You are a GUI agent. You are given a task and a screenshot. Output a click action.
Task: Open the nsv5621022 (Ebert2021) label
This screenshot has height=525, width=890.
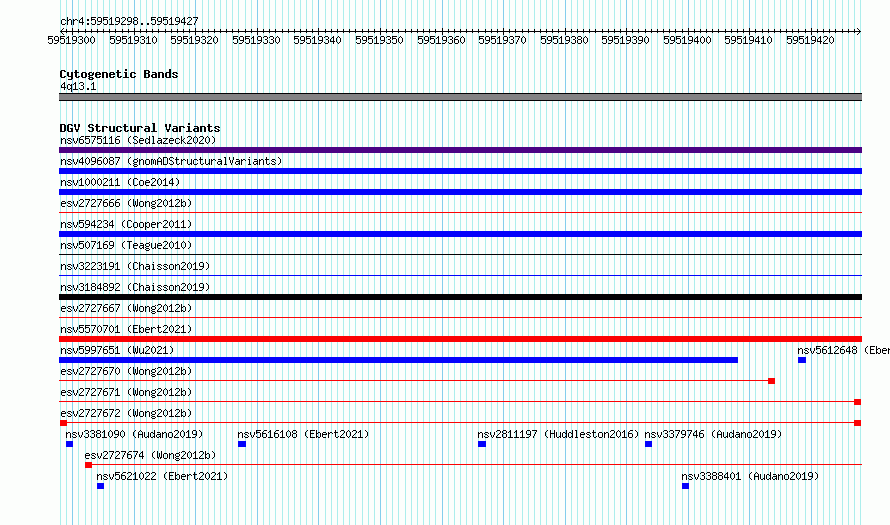pyautogui.click(x=162, y=476)
